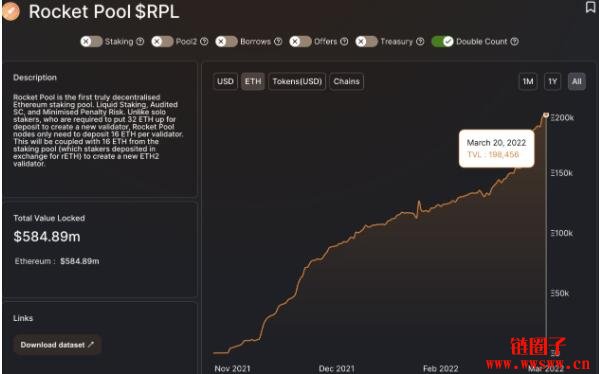Download dataset via the Links button

[x=57, y=345]
